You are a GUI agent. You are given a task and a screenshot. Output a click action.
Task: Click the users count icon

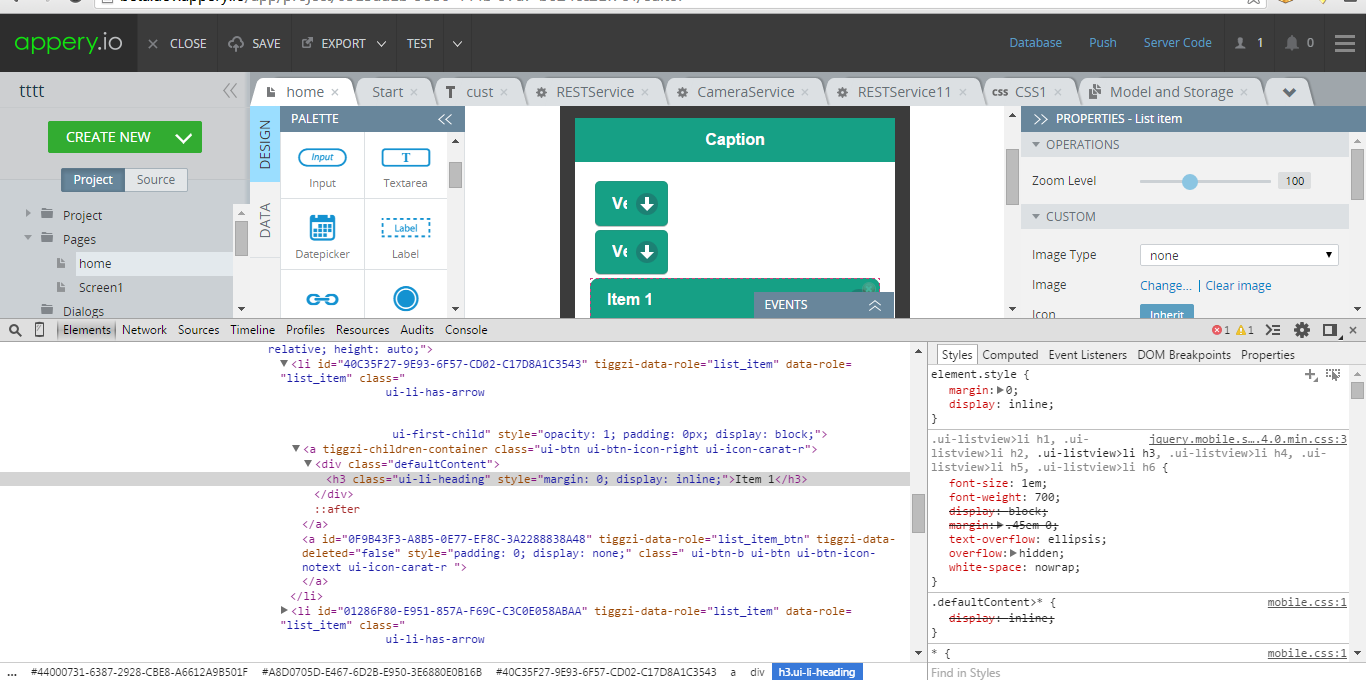click(x=1241, y=43)
